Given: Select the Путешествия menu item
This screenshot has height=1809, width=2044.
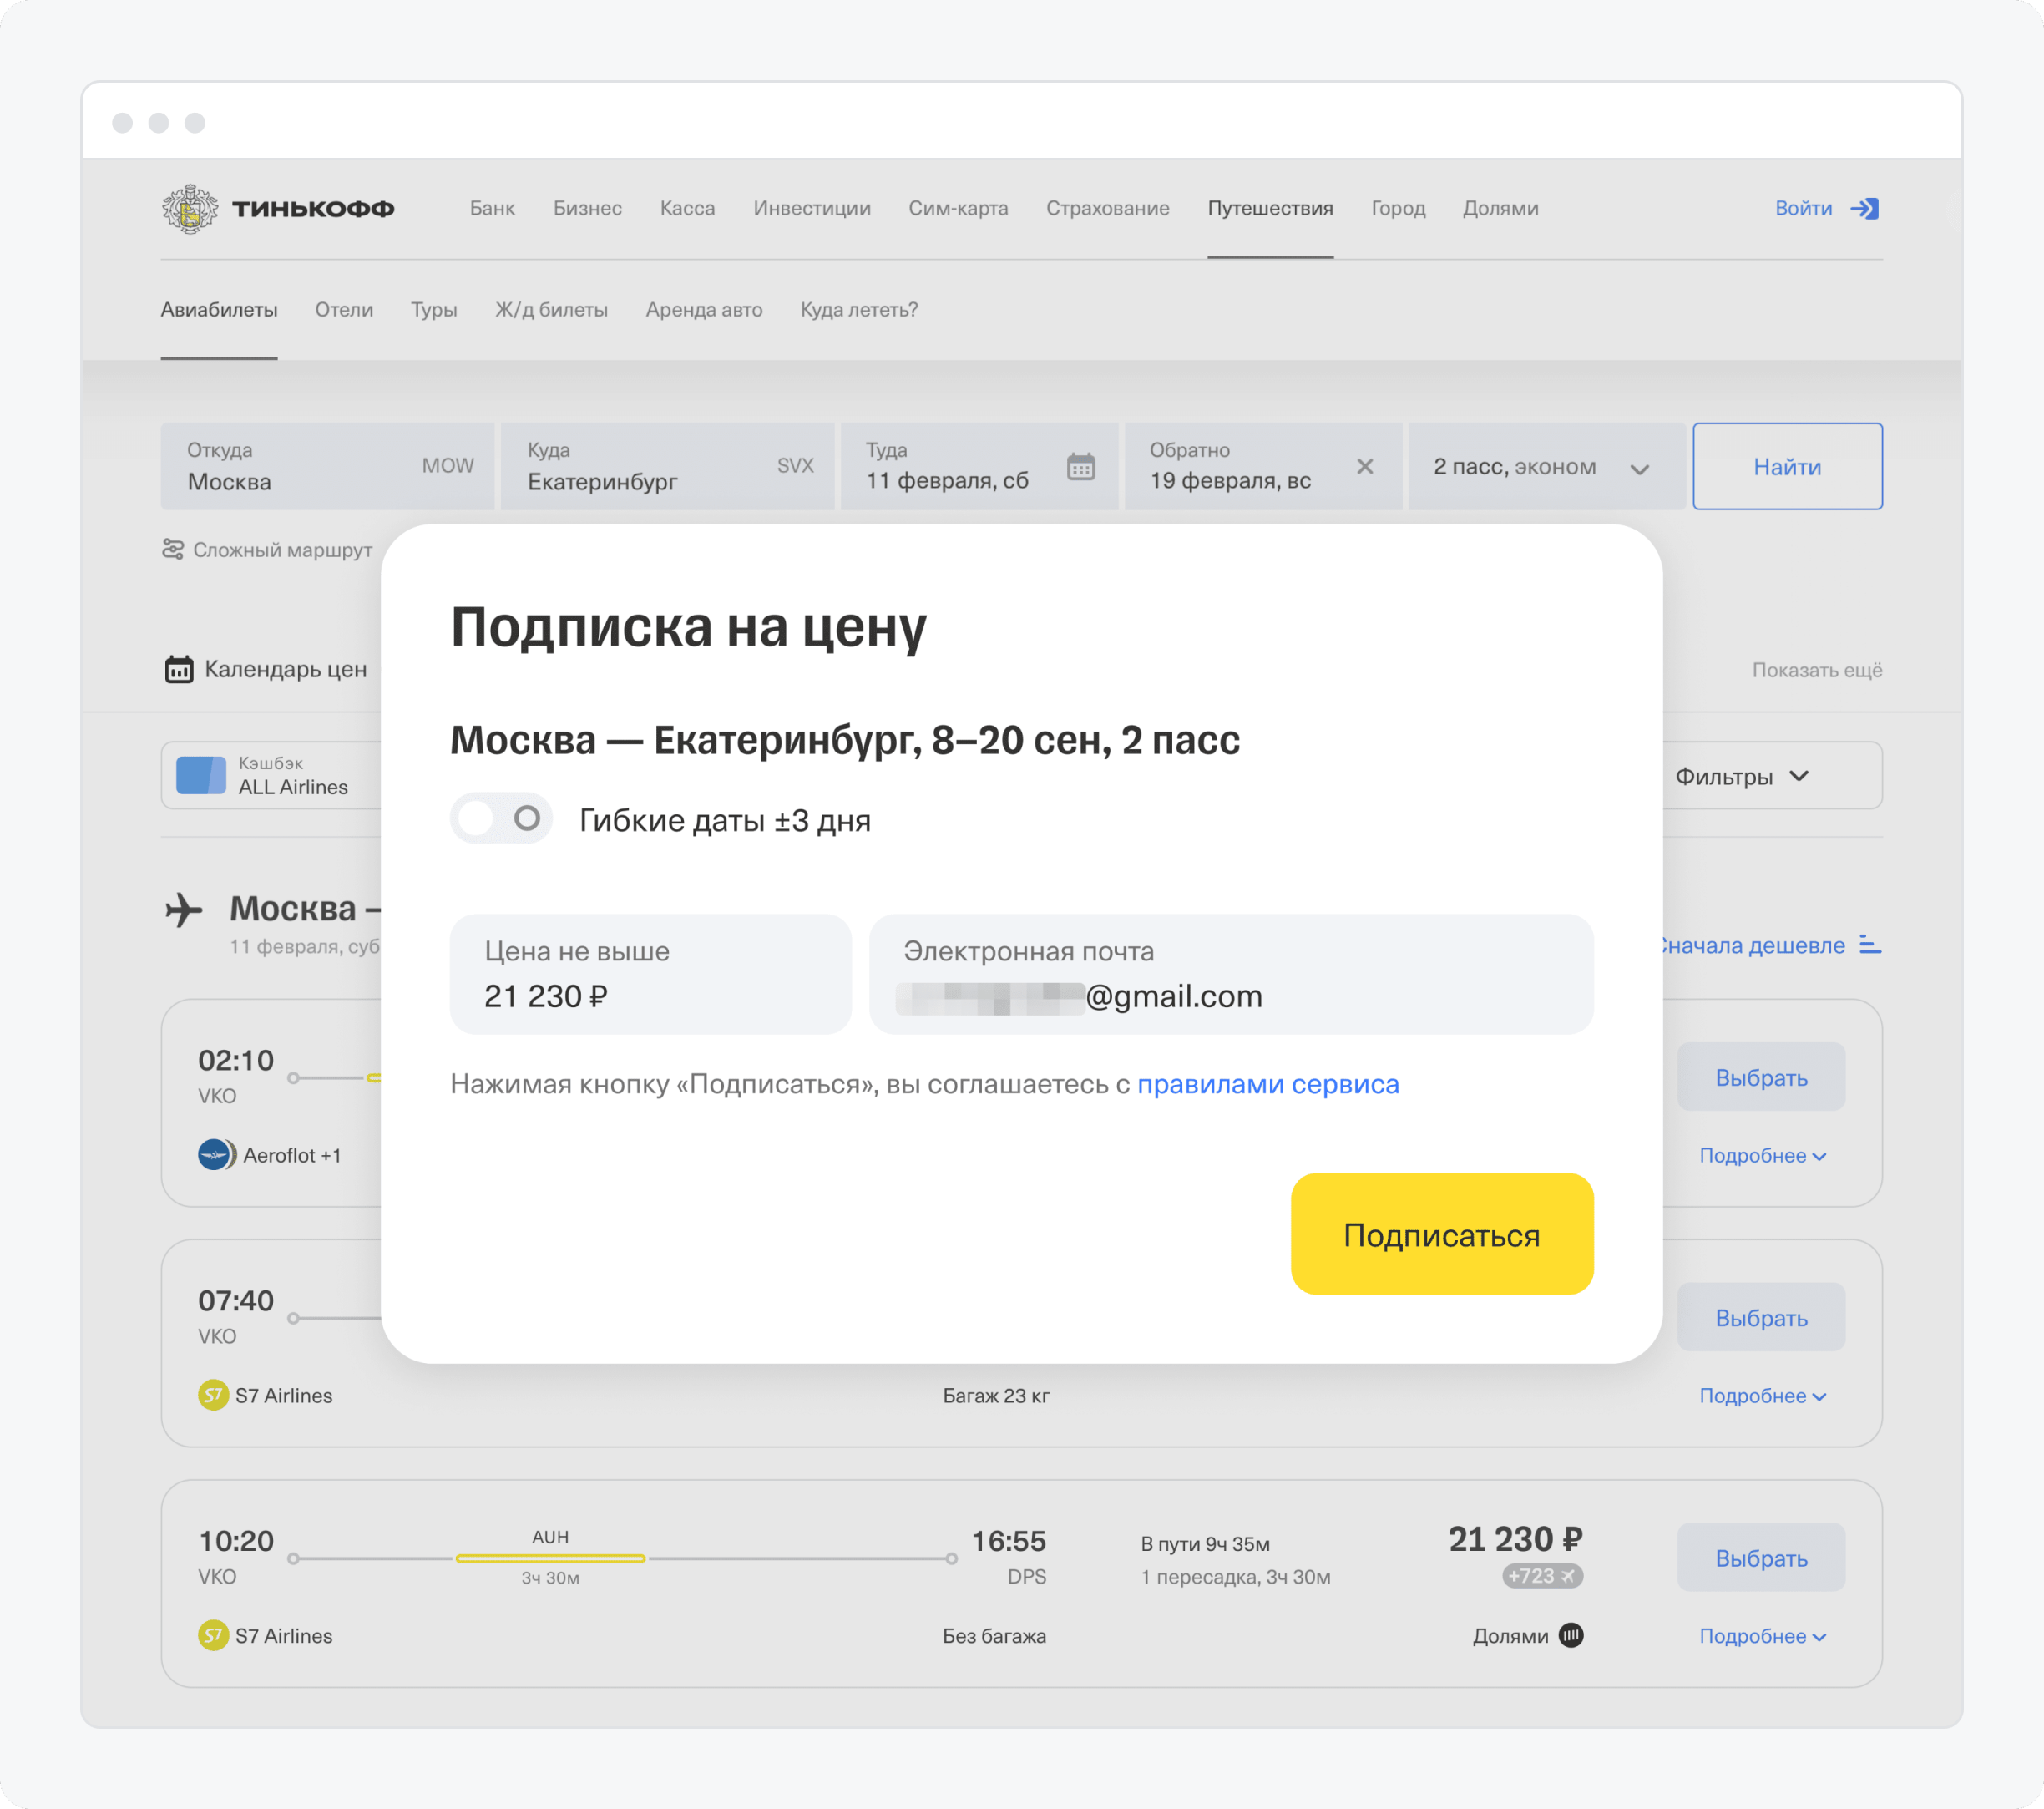Looking at the screenshot, I should [1270, 208].
